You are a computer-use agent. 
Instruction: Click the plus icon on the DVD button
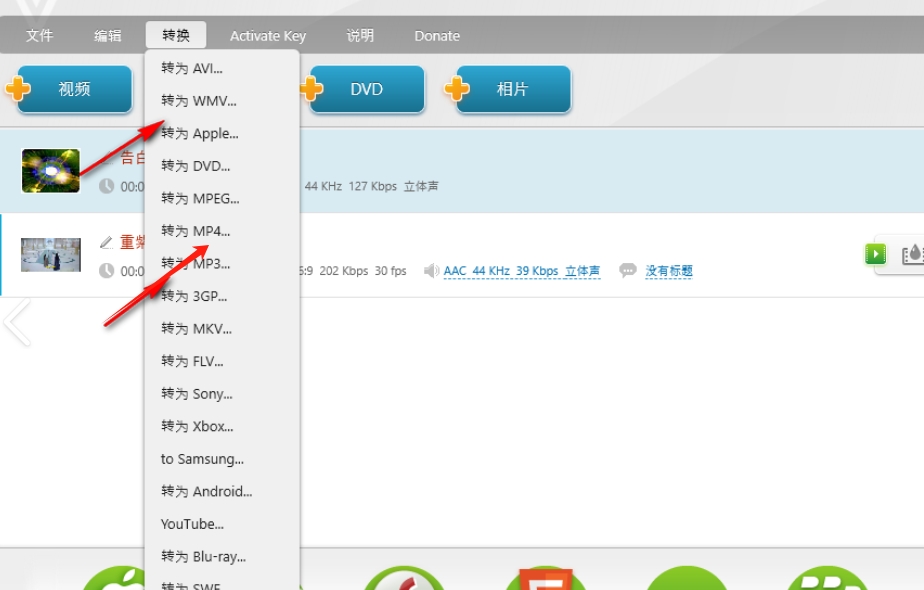click(311, 88)
